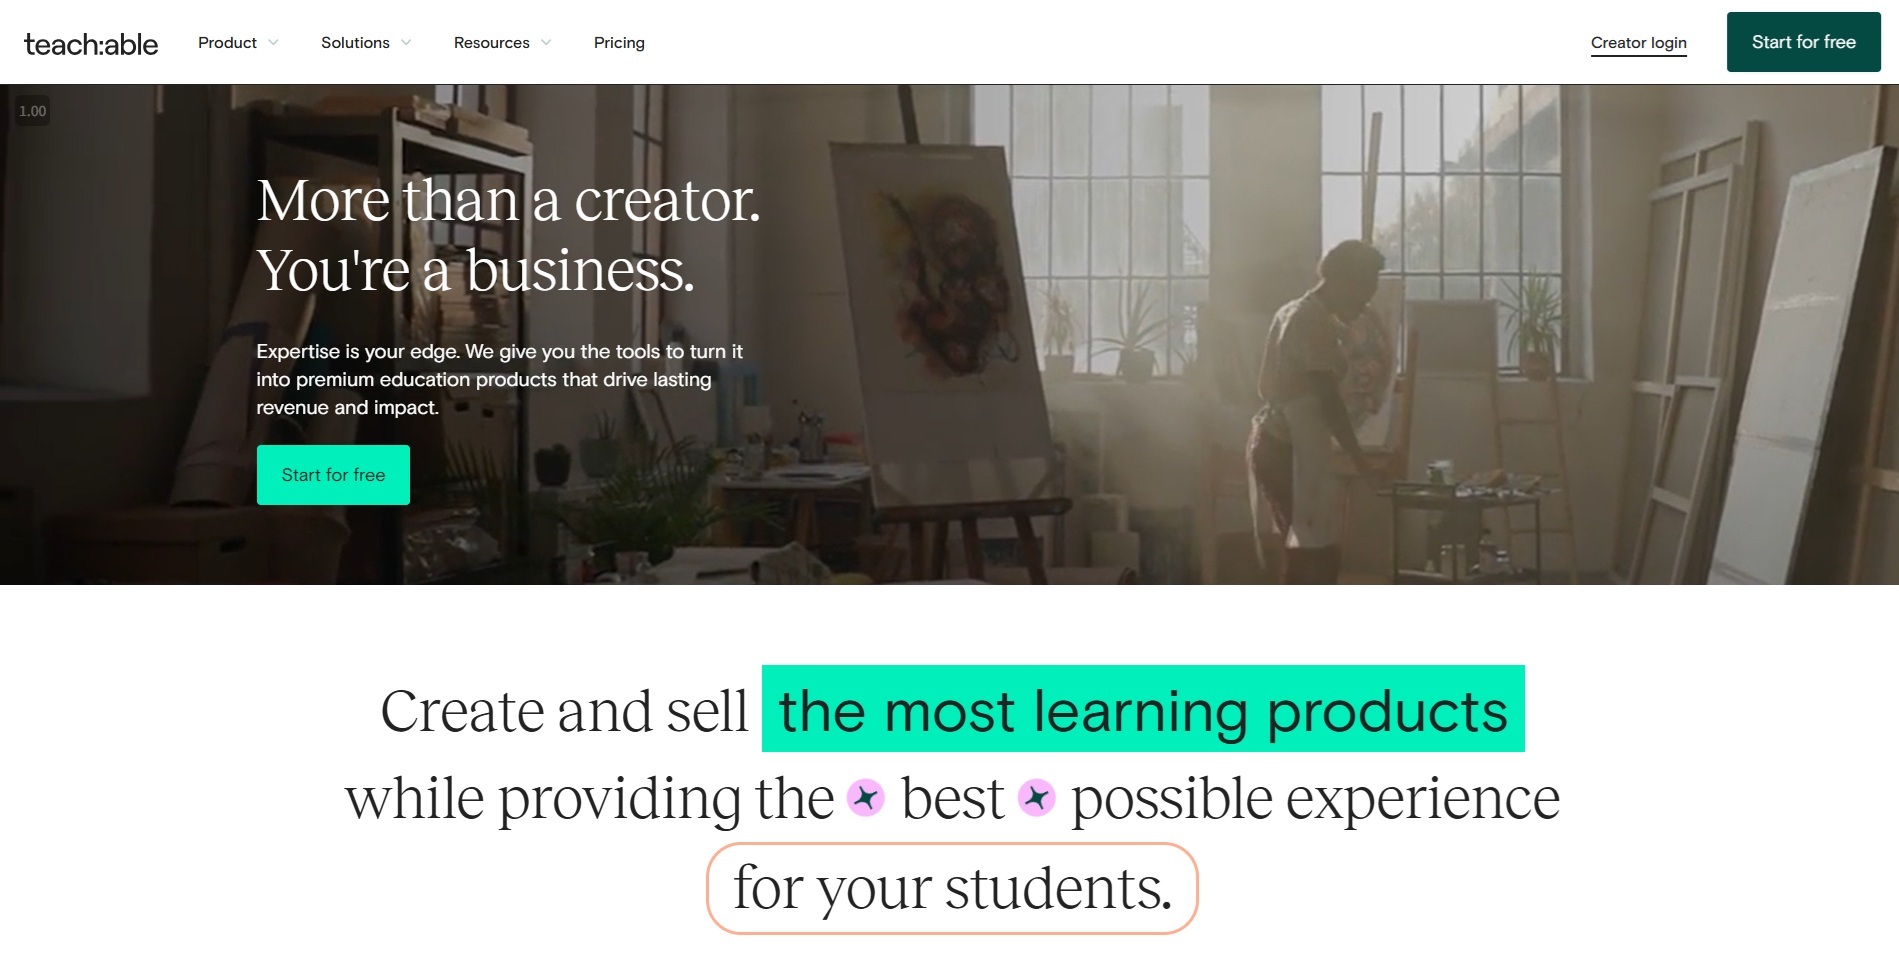Click the "Expertise is your edge" paragraph
The height and width of the screenshot is (977, 1899).
click(499, 379)
